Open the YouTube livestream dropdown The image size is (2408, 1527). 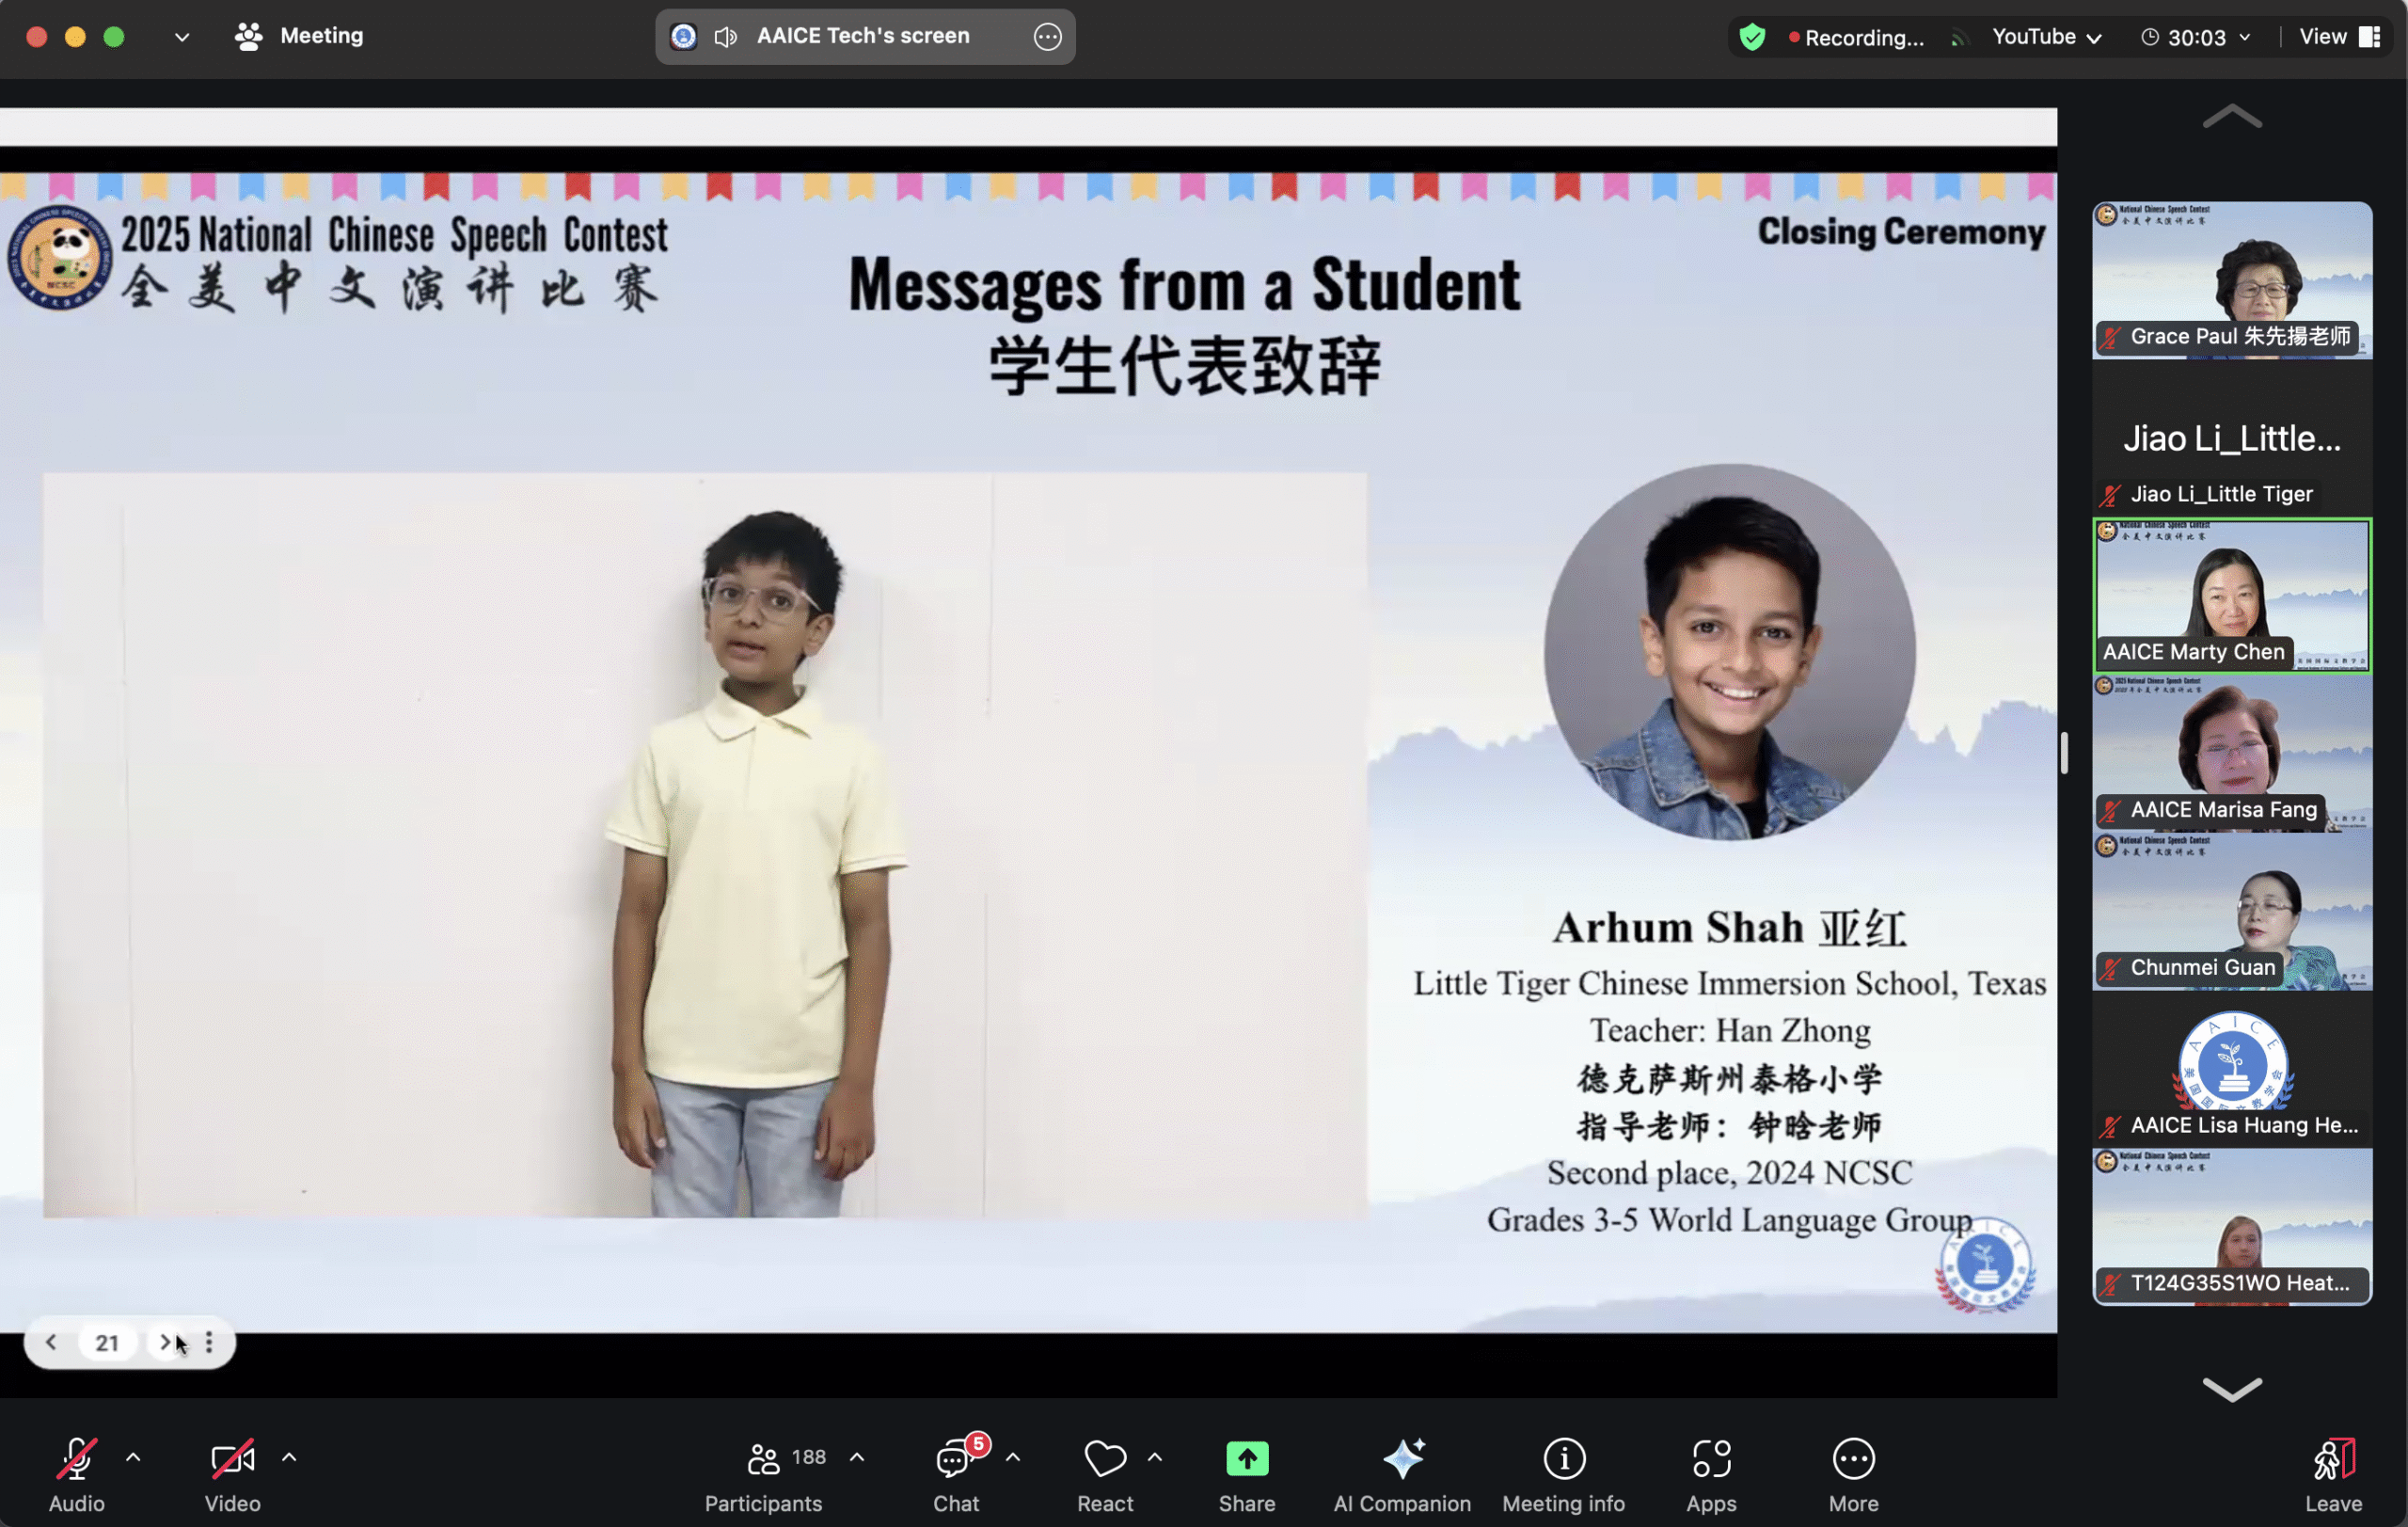pyautogui.click(x=2046, y=37)
